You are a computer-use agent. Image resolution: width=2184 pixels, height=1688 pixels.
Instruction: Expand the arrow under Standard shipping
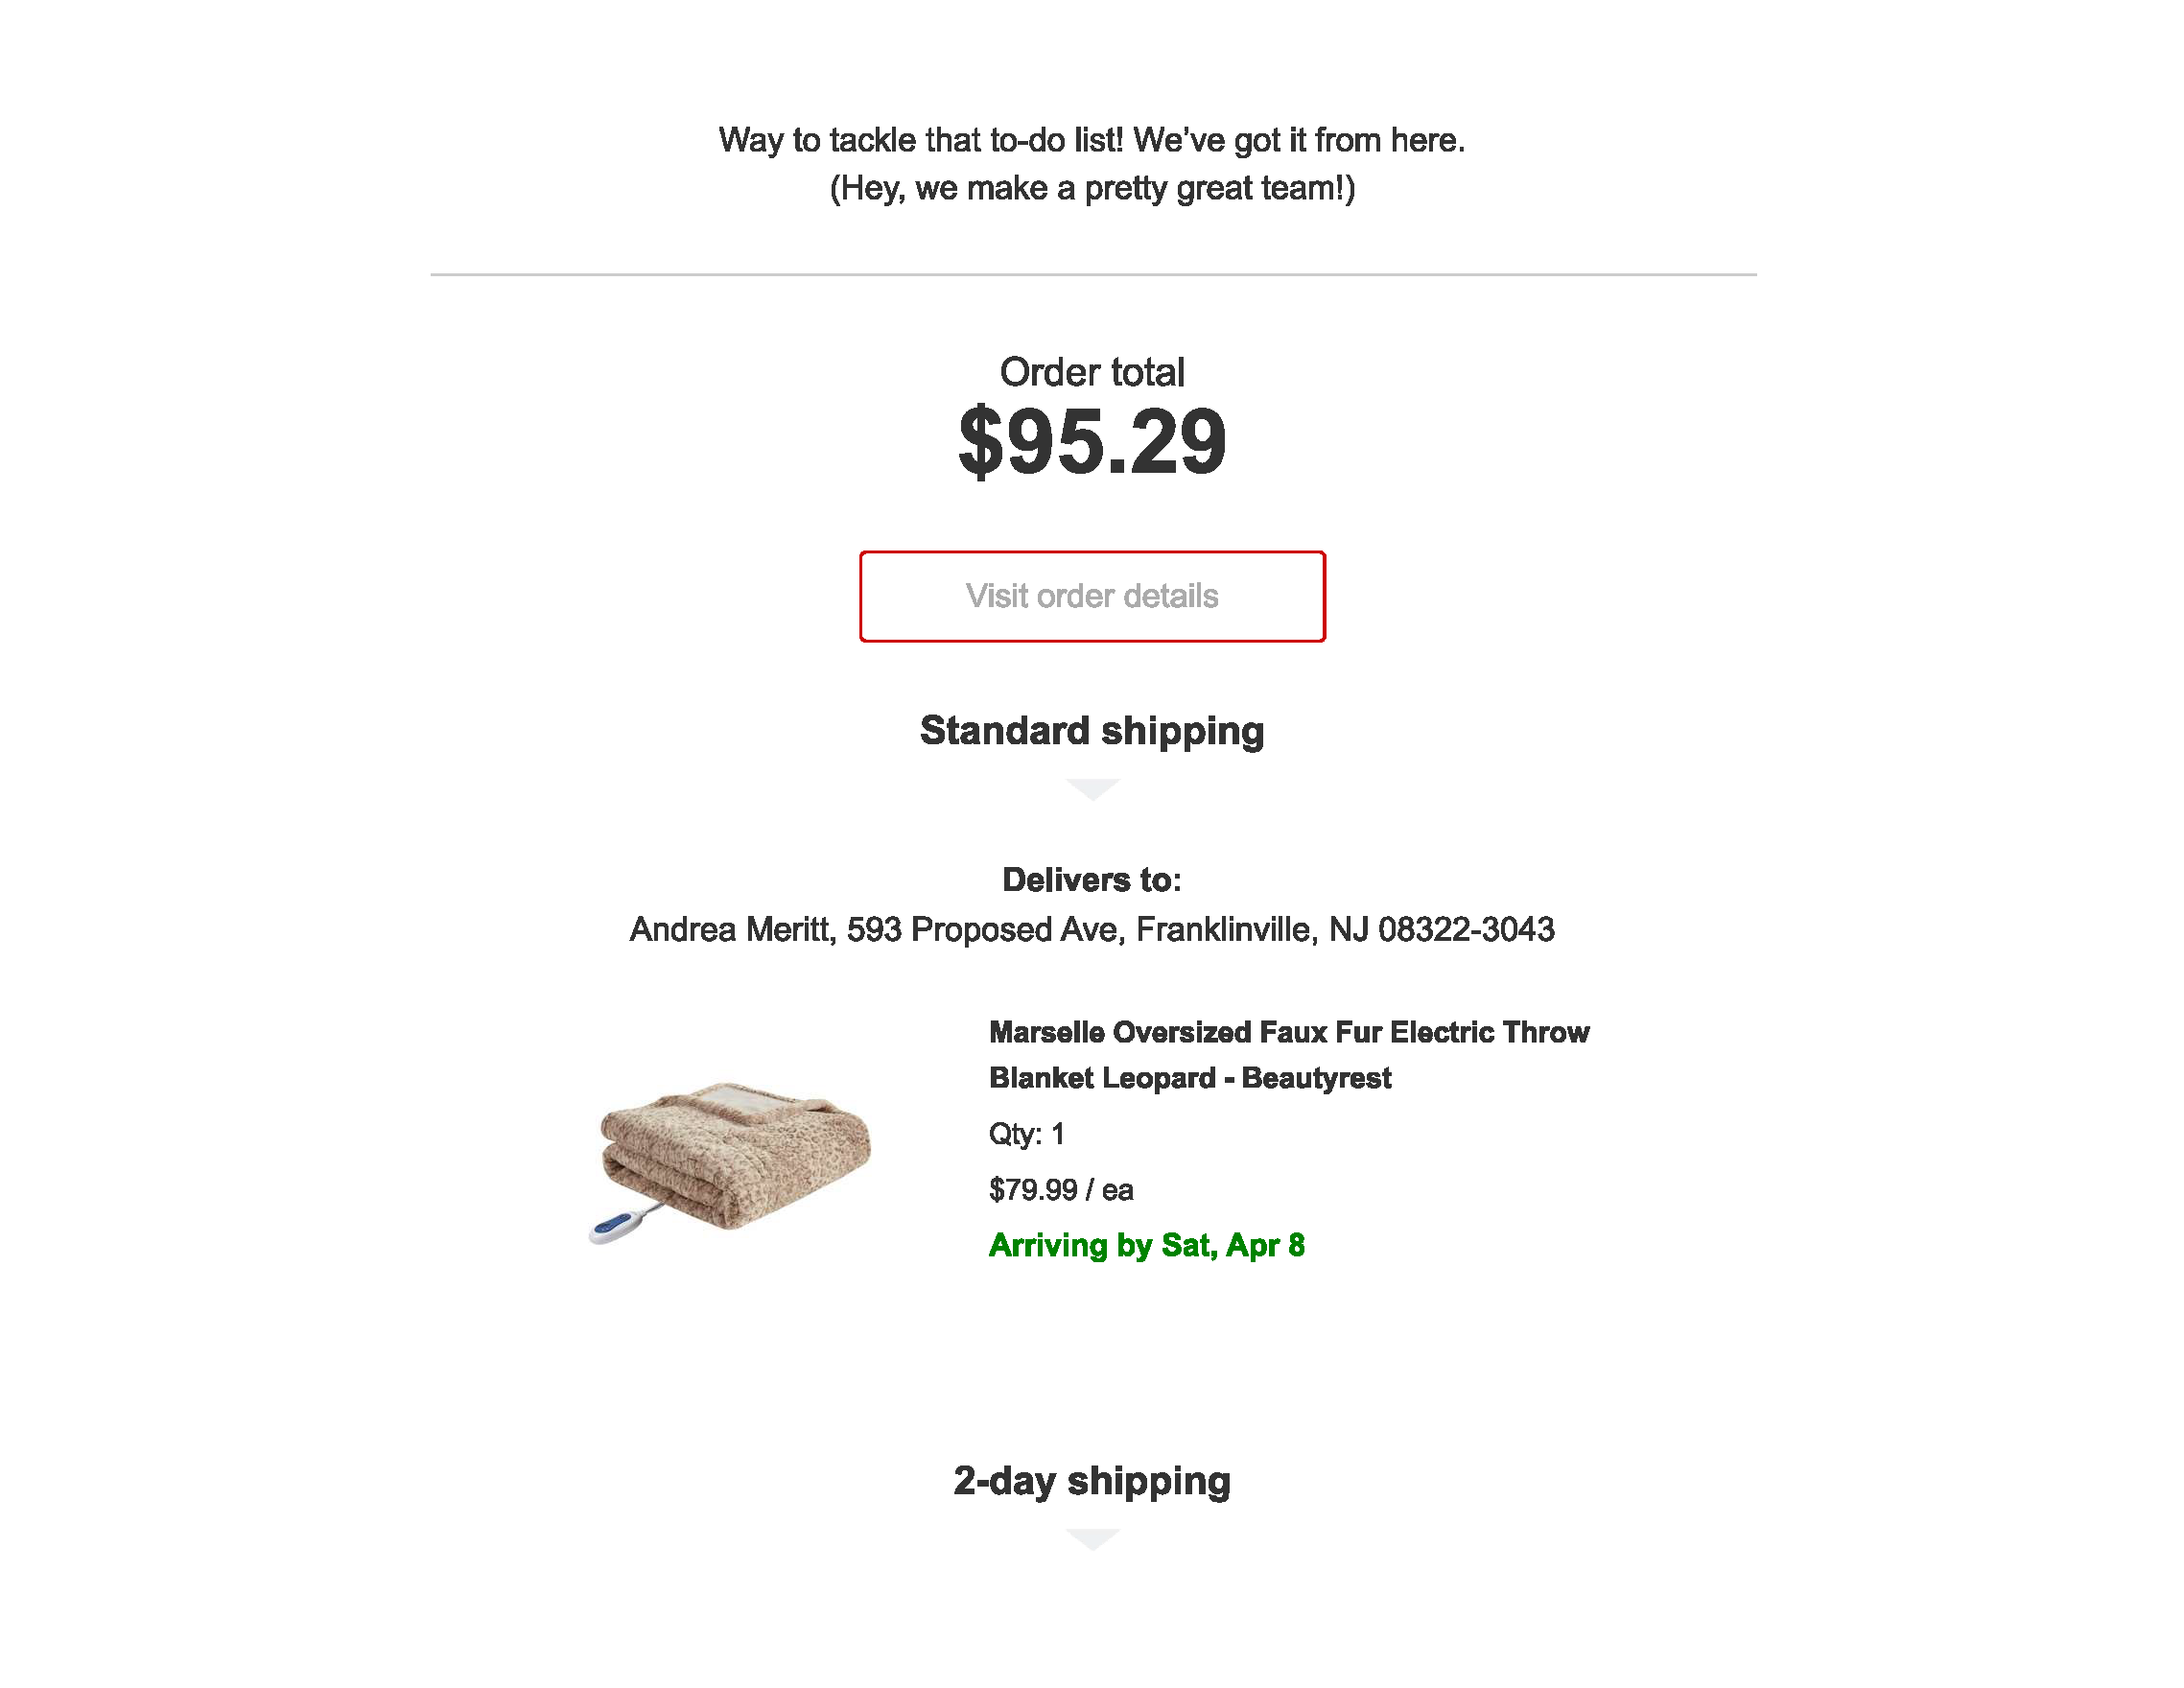[x=1092, y=790]
